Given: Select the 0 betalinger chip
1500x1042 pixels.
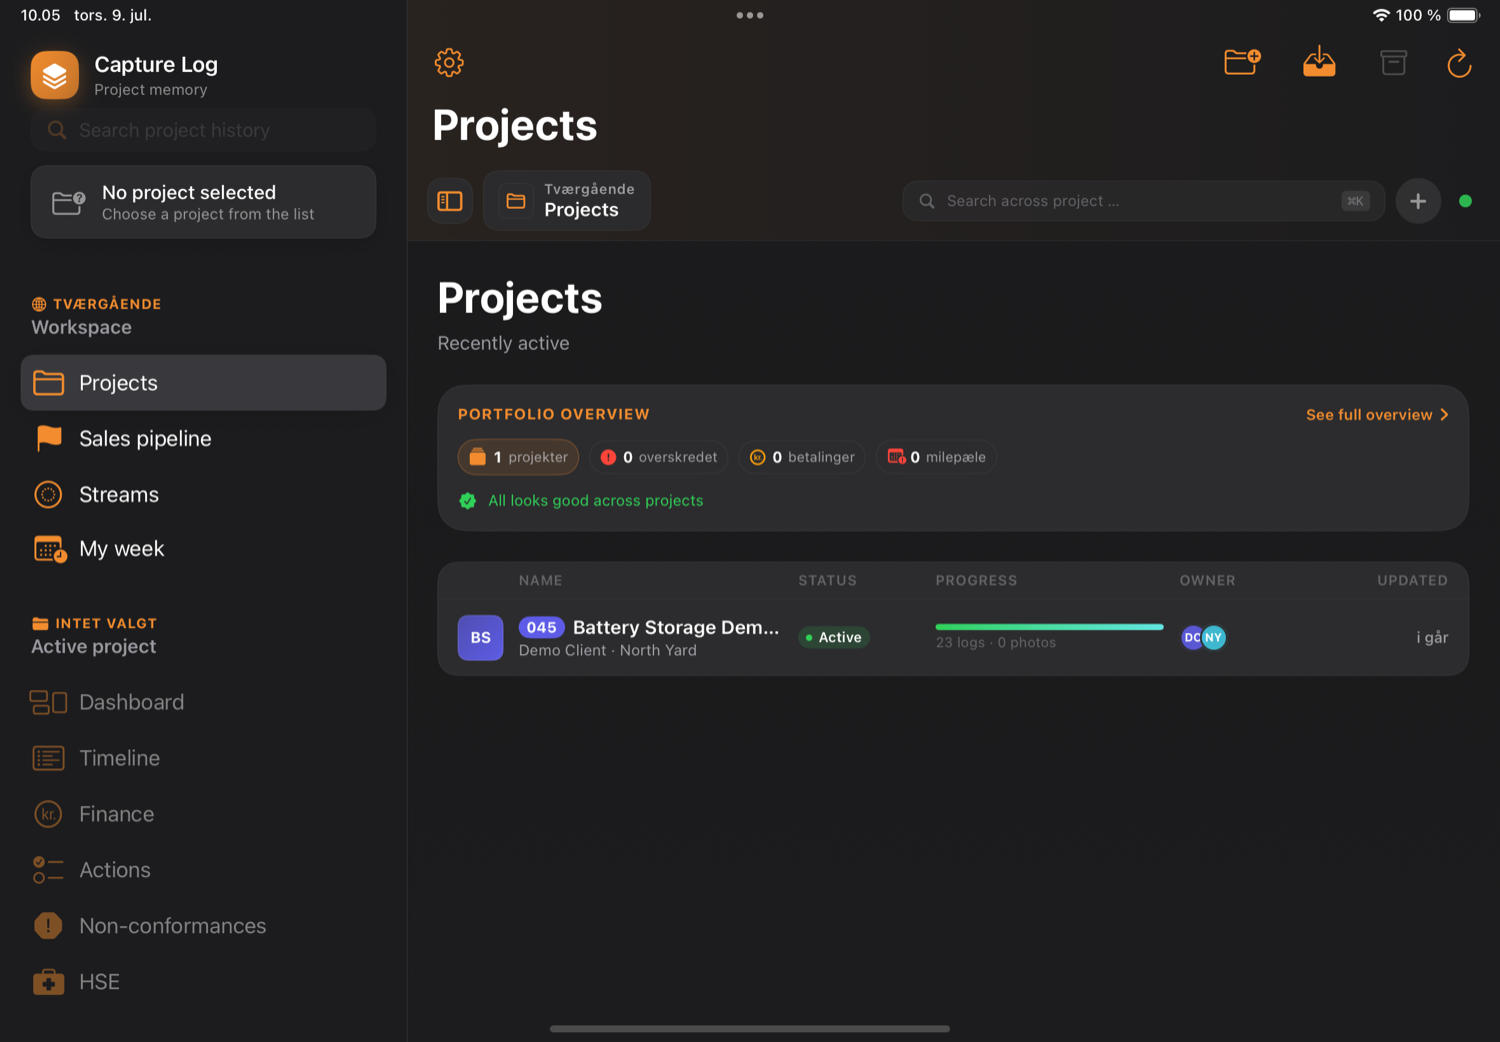Looking at the screenshot, I should pos(802,457).
